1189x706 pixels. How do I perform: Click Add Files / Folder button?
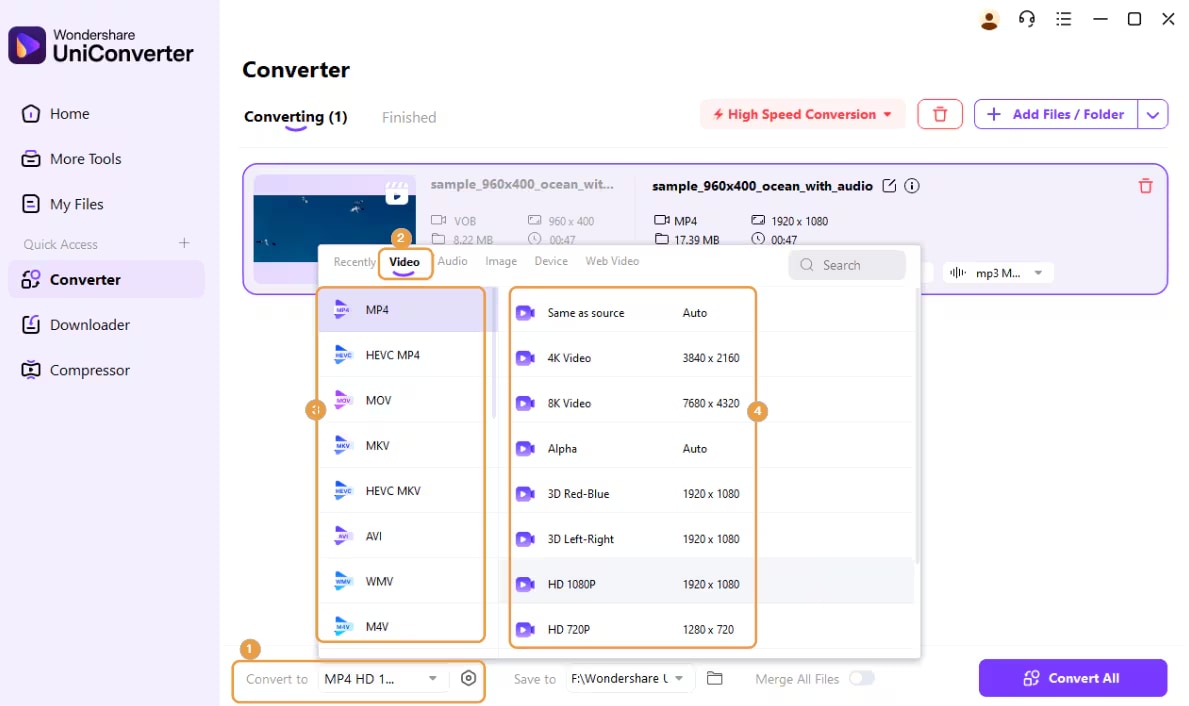(1056, 115)
